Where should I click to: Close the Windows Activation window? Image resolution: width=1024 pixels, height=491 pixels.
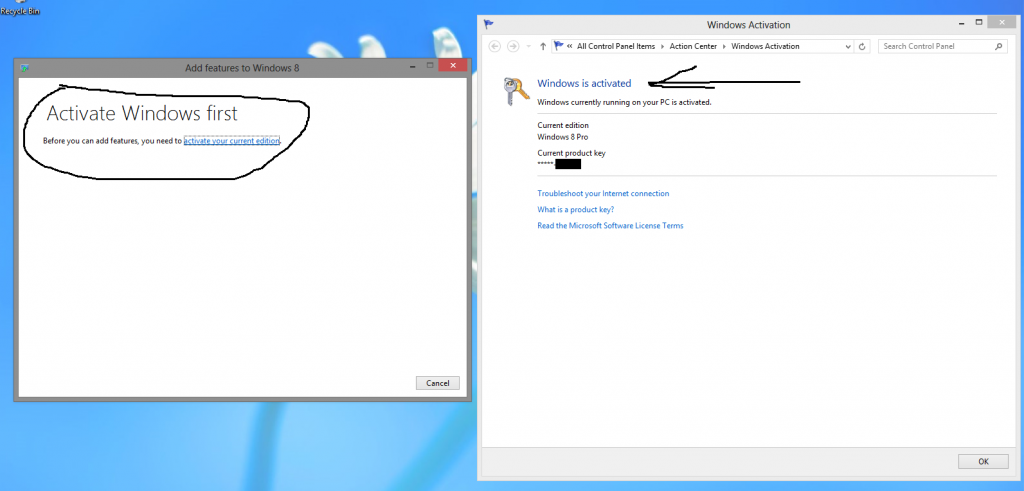(1001, 23)
